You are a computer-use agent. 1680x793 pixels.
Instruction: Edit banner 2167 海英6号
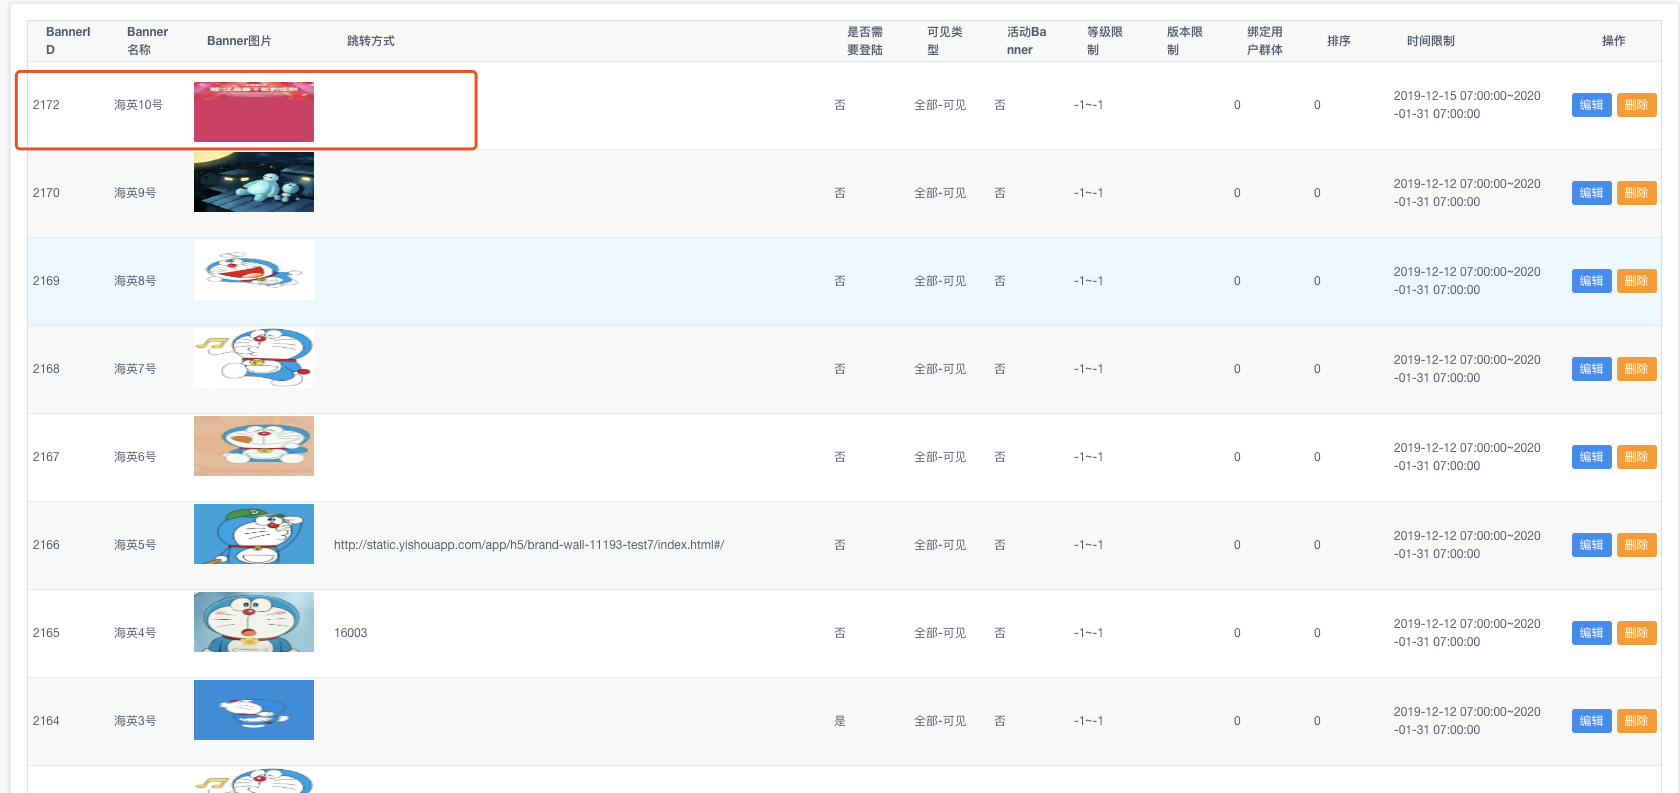(1591, 457)
